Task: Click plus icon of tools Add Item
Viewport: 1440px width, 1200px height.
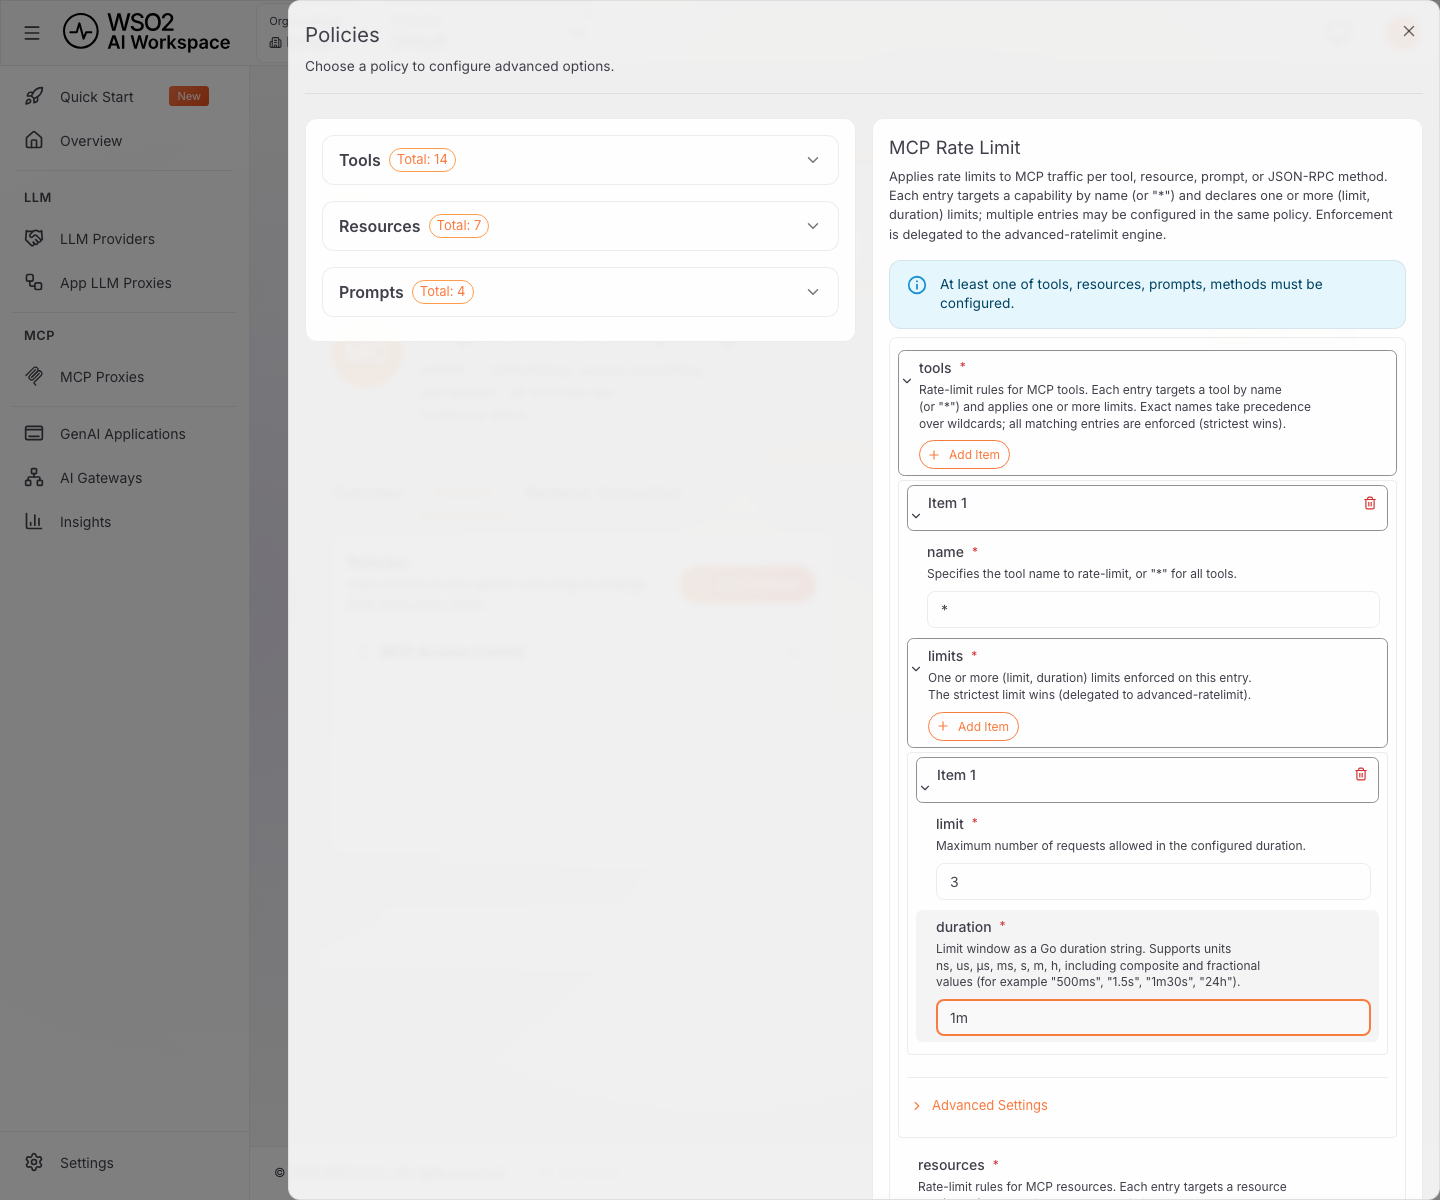Action: click(934, 455)
